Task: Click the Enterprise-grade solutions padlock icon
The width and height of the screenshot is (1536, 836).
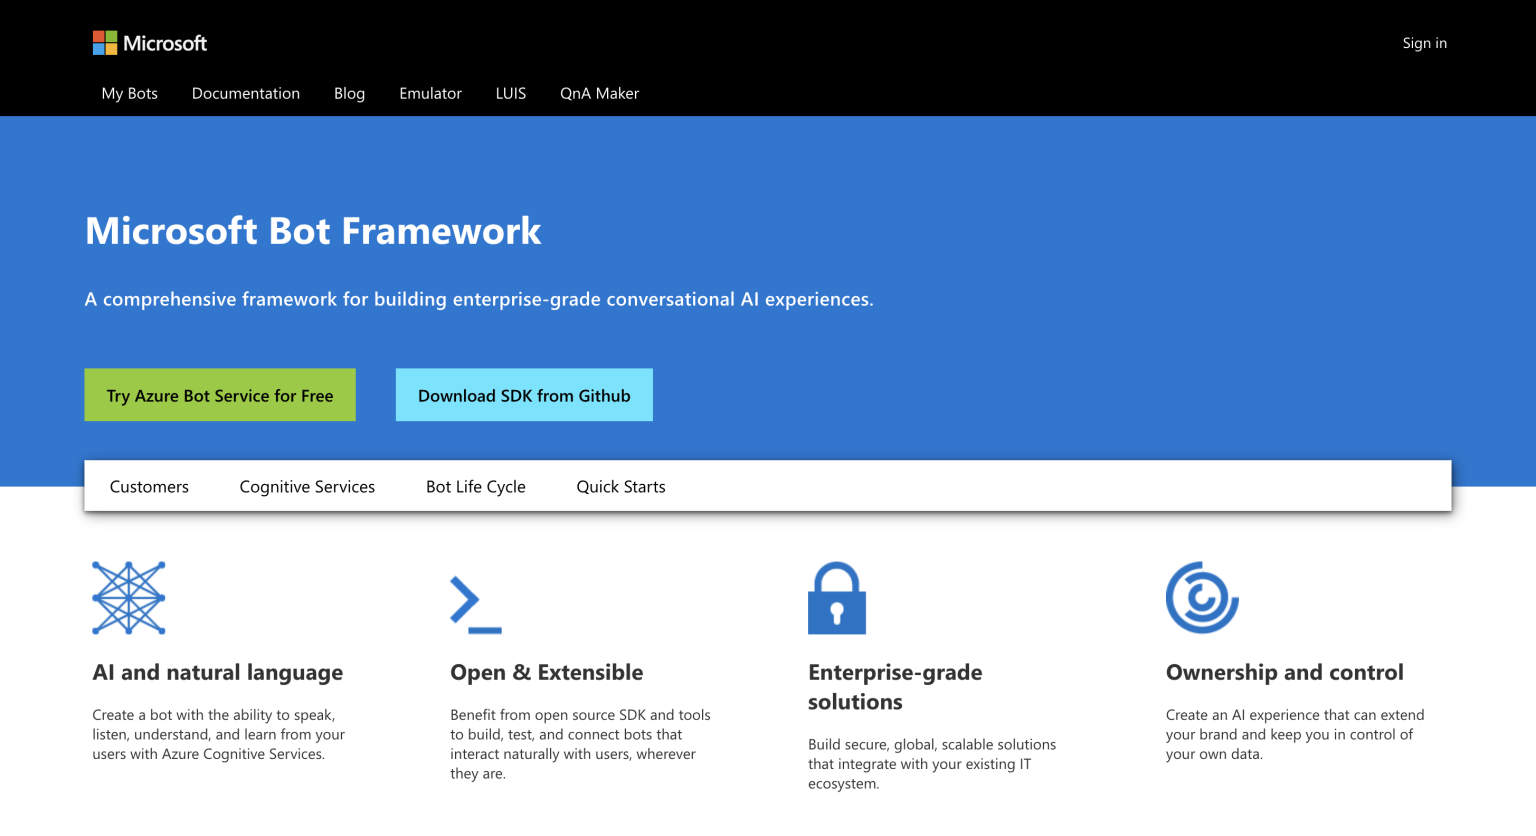Action: pyautogui.click(x=837, y=597)
